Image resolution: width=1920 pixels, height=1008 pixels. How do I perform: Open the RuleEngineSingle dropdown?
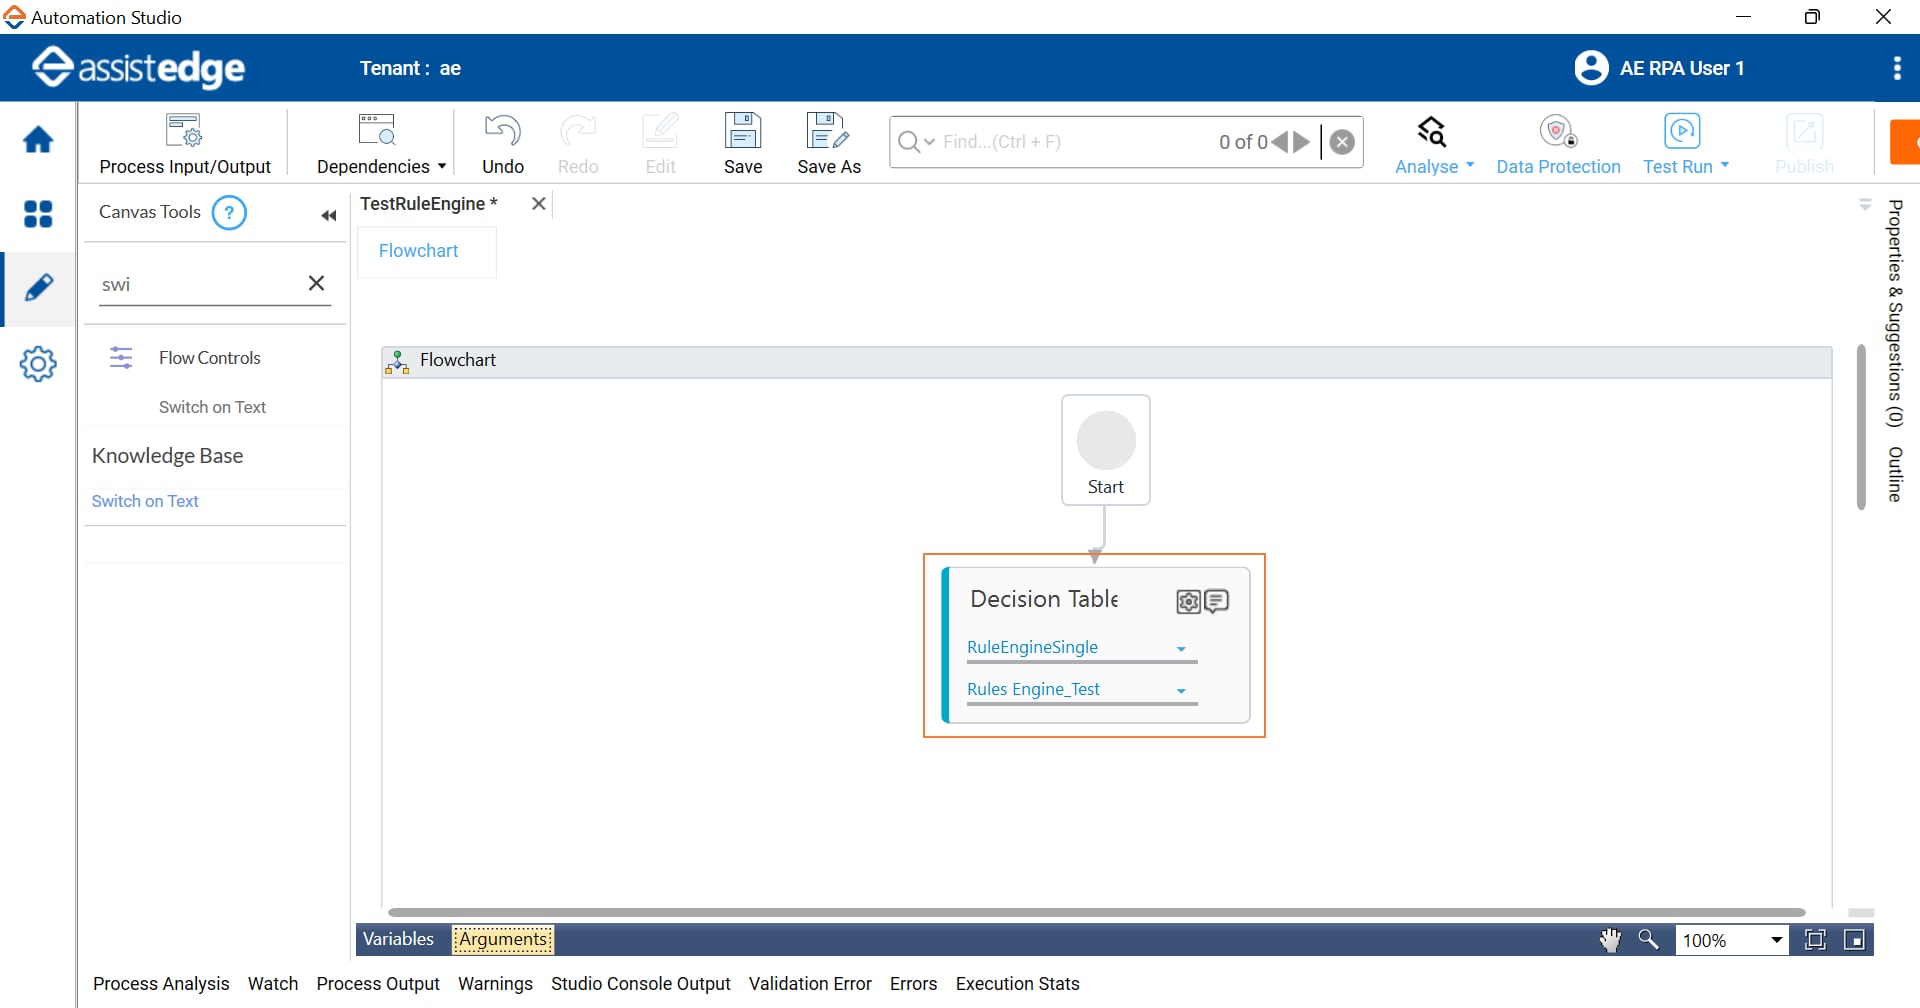pyautogui.click(x=1180, y=649)
